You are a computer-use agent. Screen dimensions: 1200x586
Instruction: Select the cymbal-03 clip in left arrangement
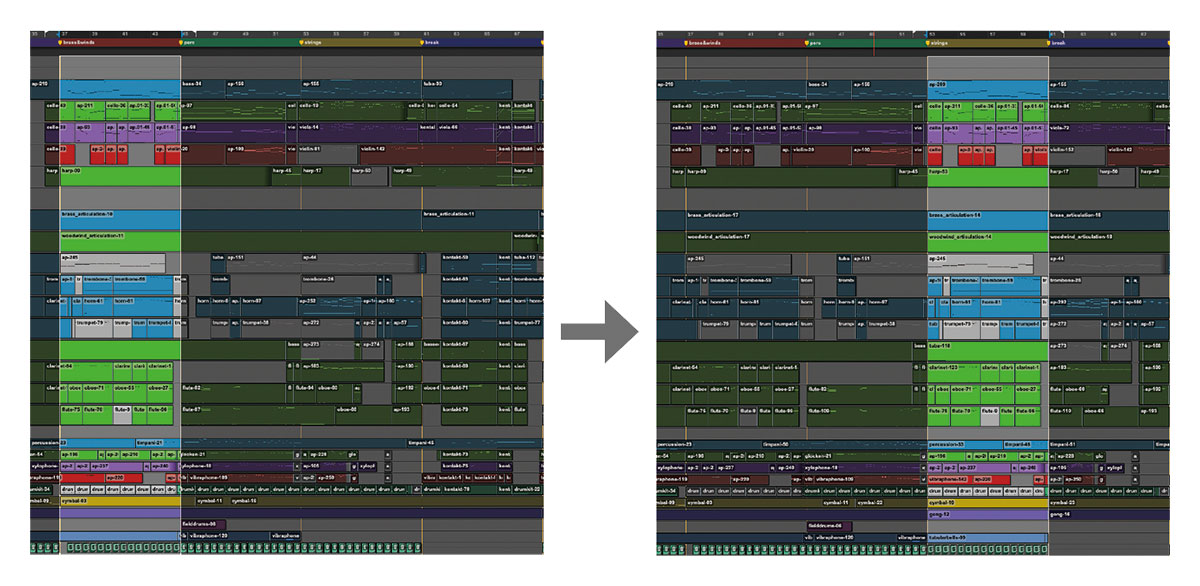[x=120, y=500]
